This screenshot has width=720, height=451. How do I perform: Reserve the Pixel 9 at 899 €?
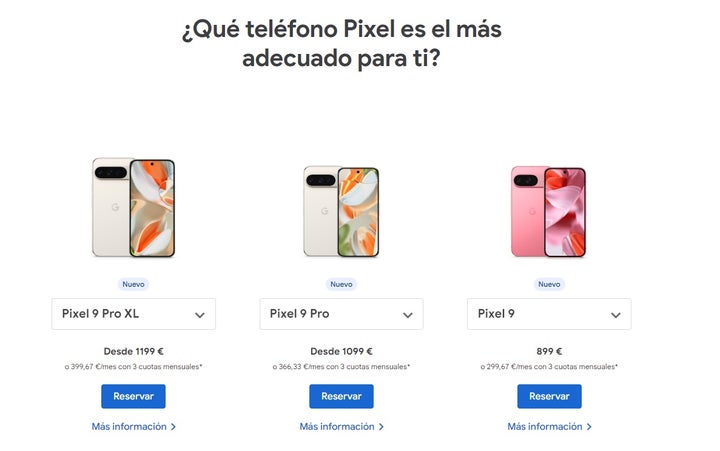[x=549, y=396]
